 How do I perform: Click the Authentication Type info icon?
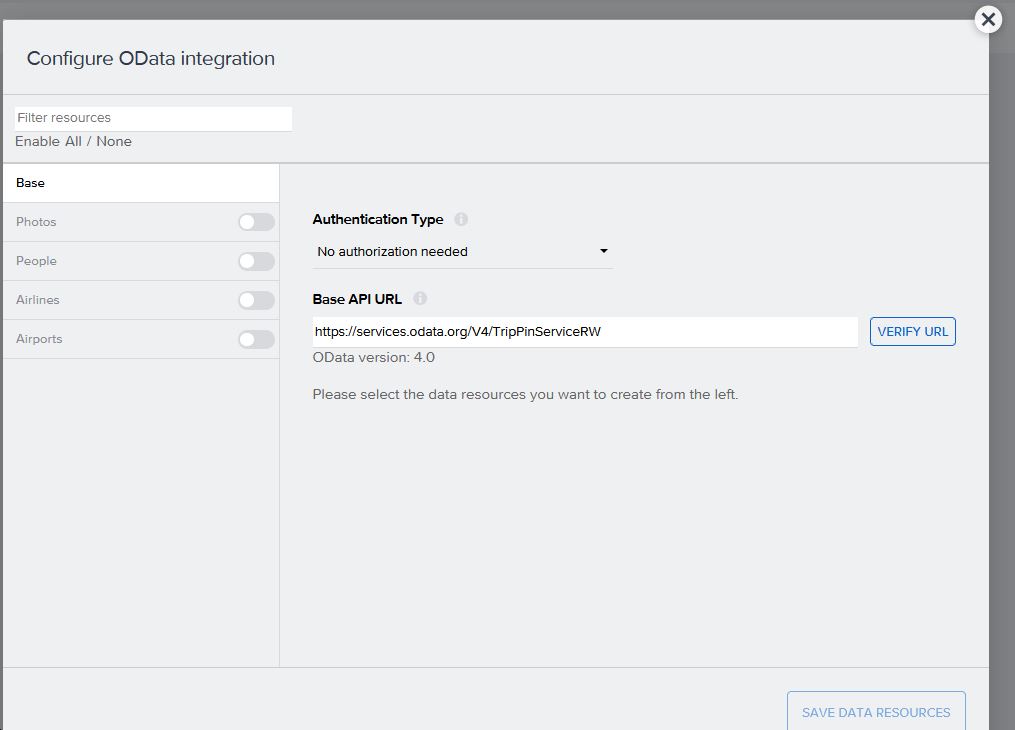click(461, 219)
